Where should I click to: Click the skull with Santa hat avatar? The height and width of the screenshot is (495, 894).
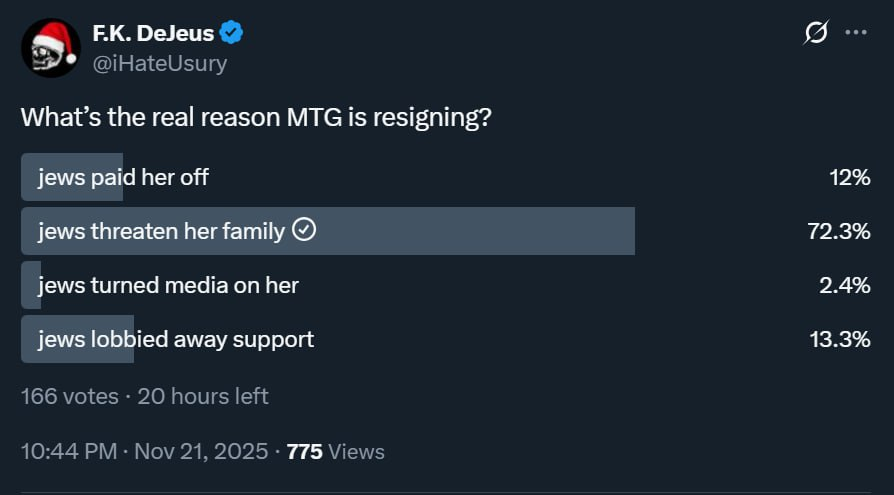(x=51, y=47)
